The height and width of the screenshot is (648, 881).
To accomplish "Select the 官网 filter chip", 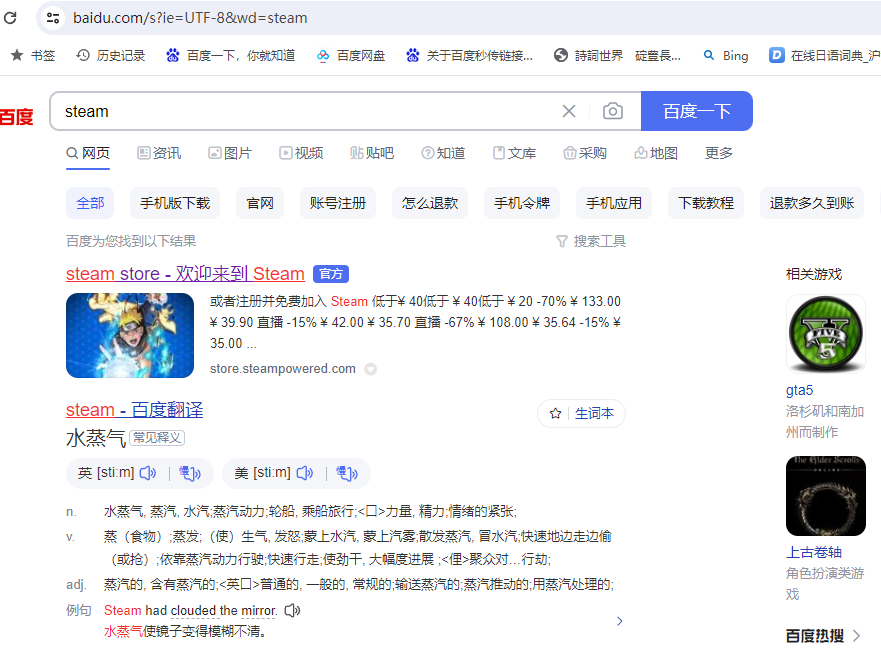I will click(x=260, y=203).
